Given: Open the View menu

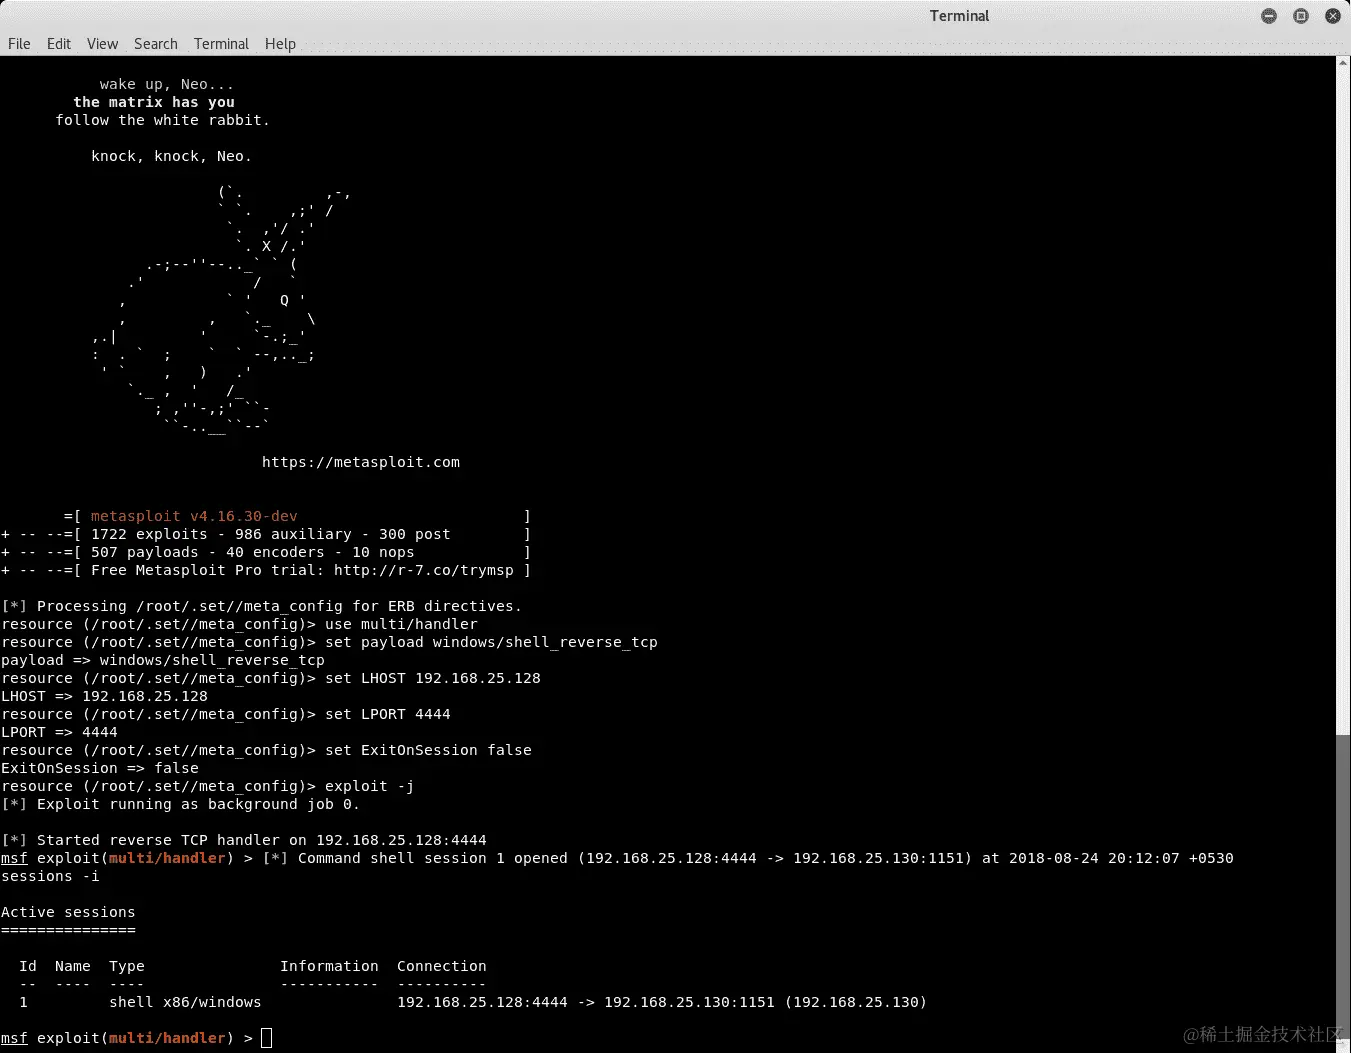Looking at the screenshot, I should coord(102,44).
